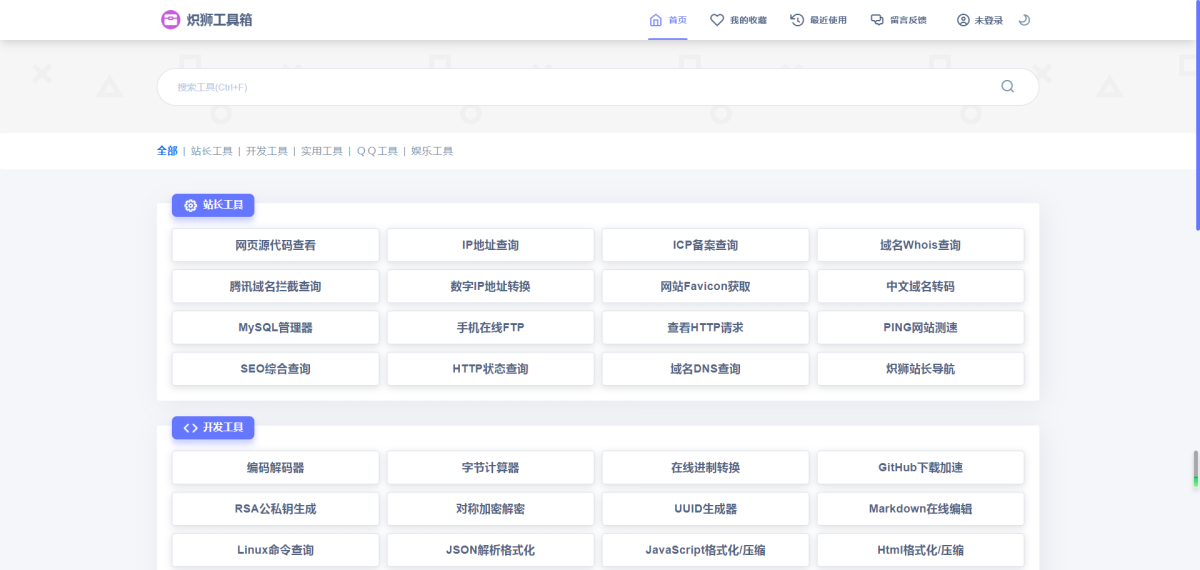Screen dimensions: 1200x570
Task: Click the 开发工具 code section badge
Action: (x=213, y=428)
